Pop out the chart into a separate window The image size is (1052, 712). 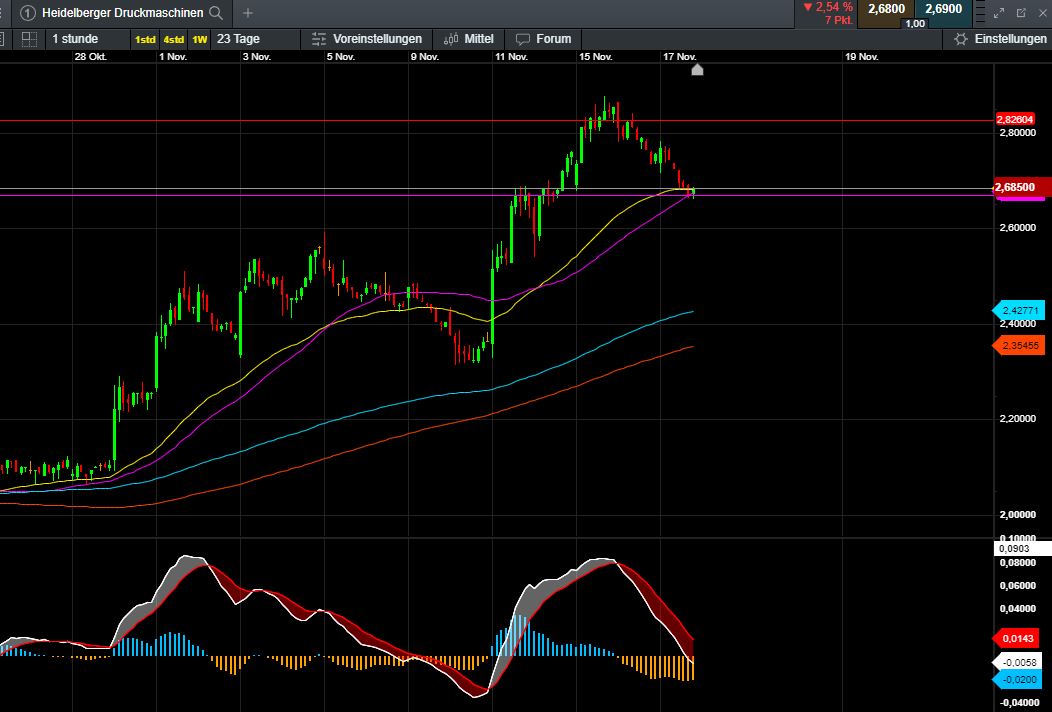pyautogui.click(x=1021, y=13)
